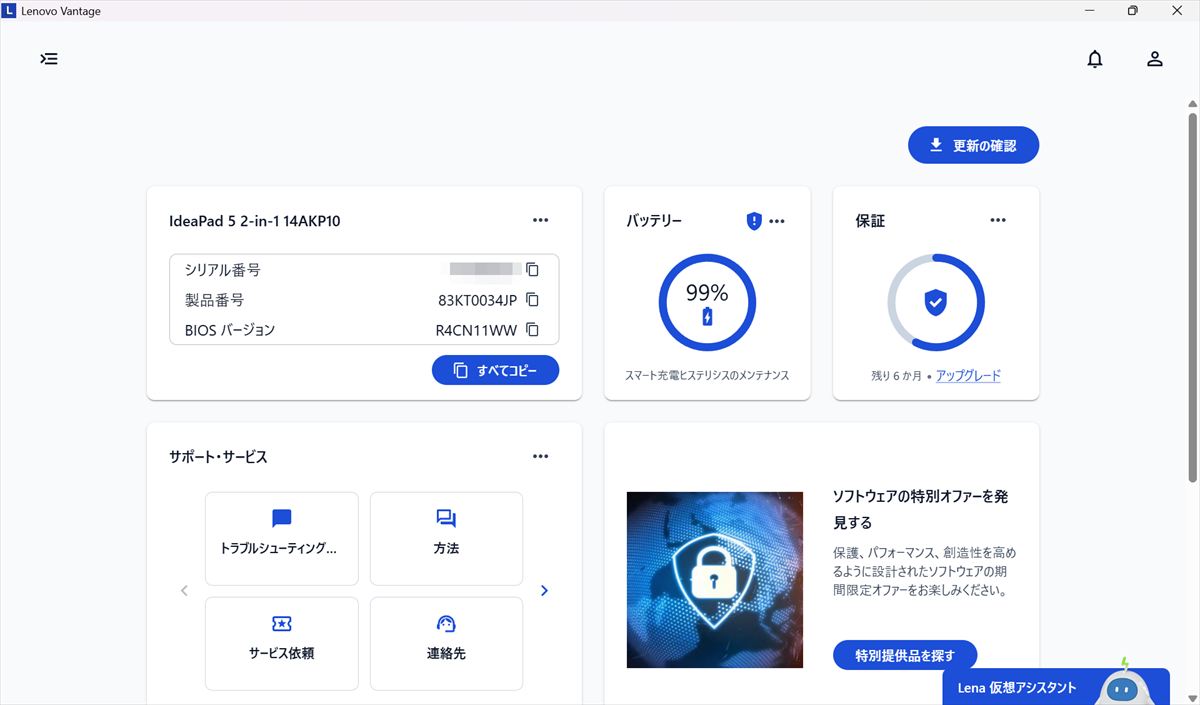Show next support services with right chevron
The width and height of the screenshot is (1200, 705).
[544, 591]
